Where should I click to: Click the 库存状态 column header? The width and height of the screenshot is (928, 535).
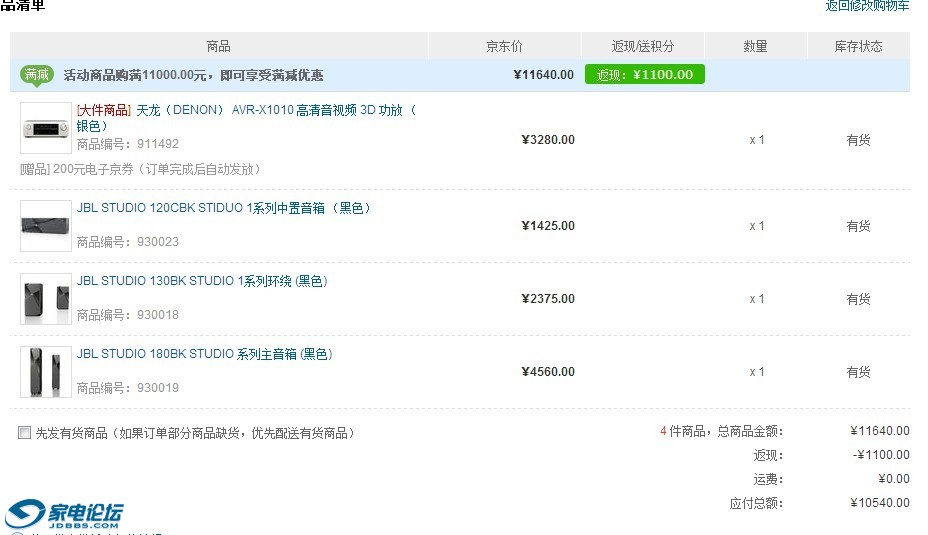(858, 46)
